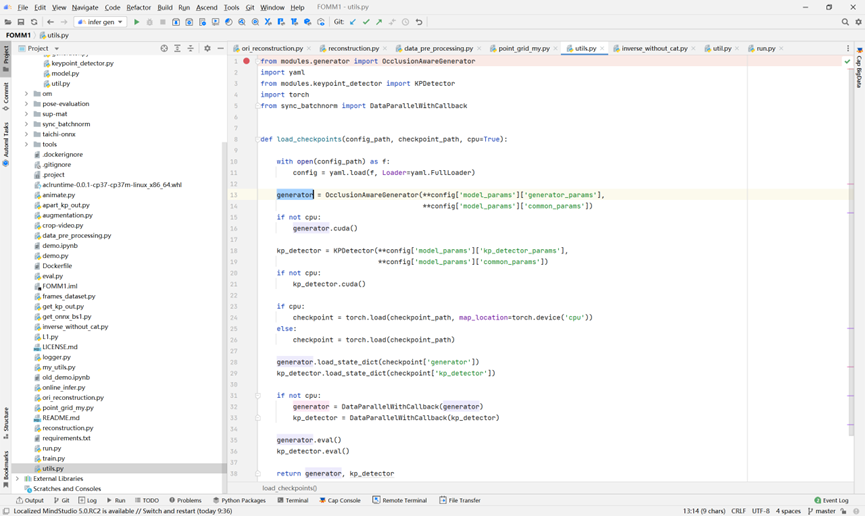
Task: Expand the pose-evaluation folder
Action: pyautogui.click(x=27, y=104)
